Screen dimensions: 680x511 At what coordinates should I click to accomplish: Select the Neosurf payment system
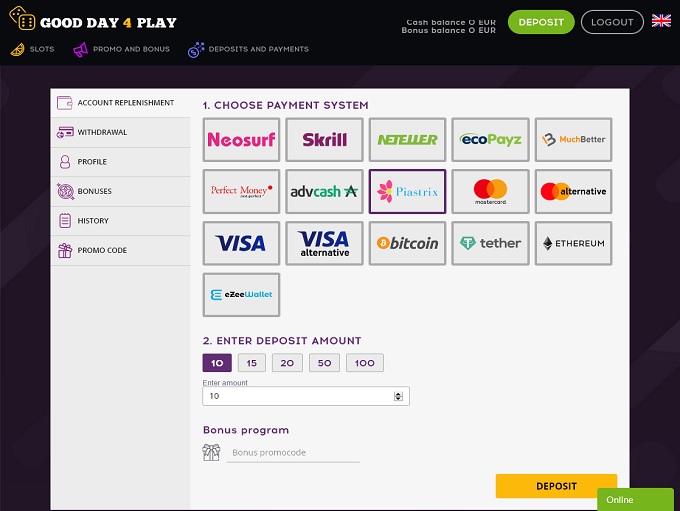coord(241,140)
